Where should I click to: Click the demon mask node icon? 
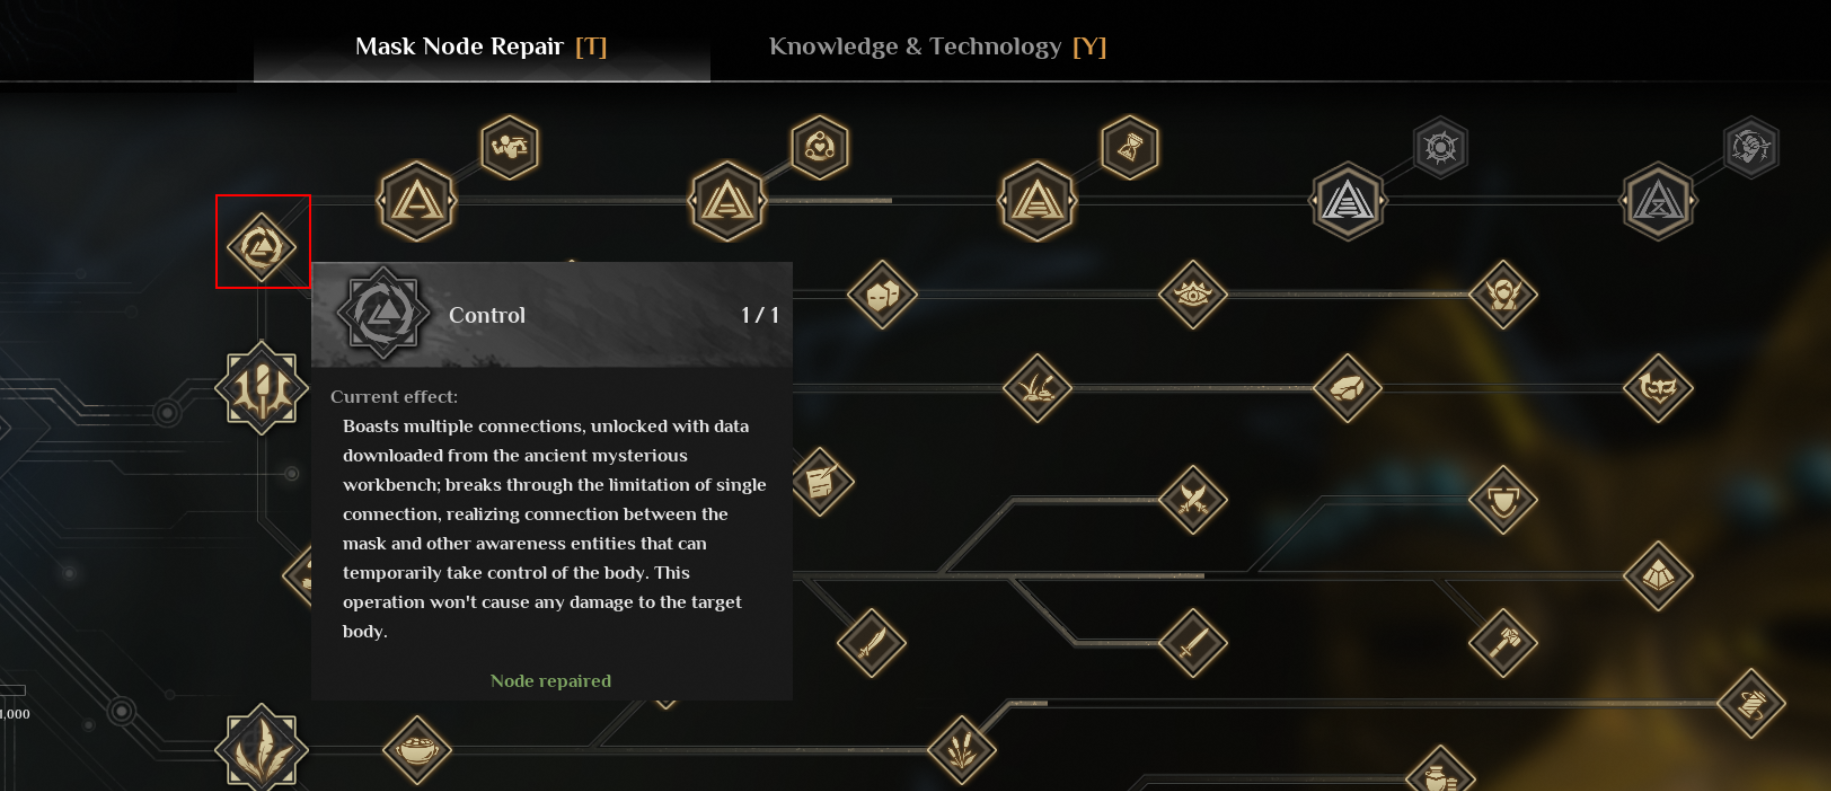click(1658, 388)
